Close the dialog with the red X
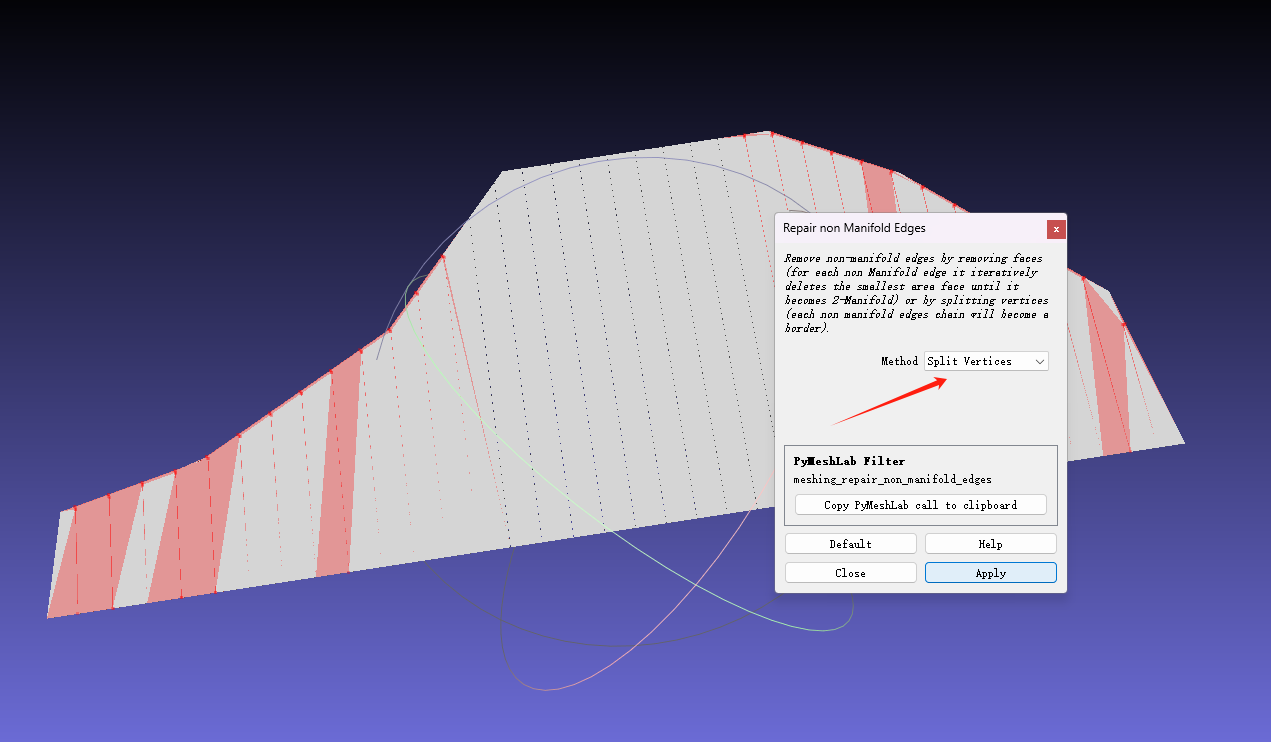 click(x=1056, y=229)
